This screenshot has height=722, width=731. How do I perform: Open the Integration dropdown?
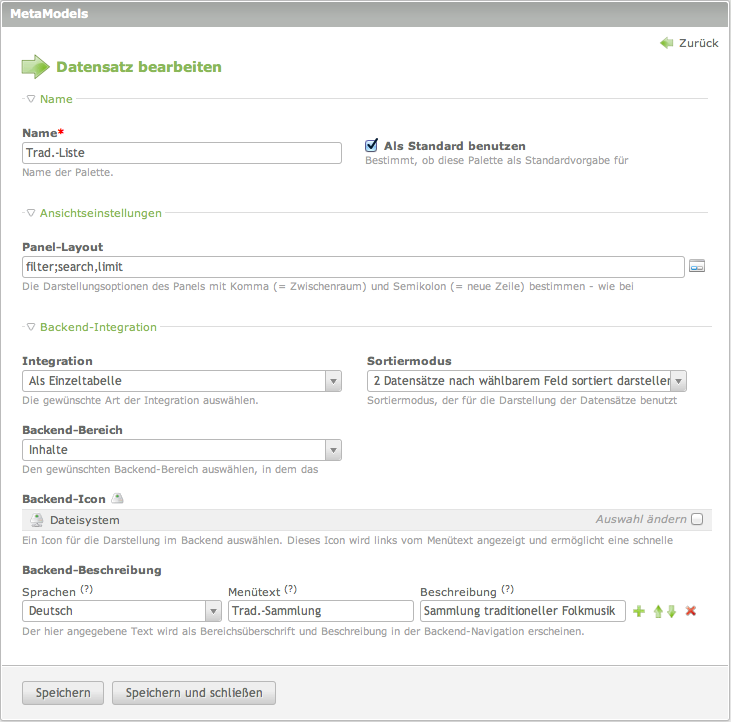181,381
